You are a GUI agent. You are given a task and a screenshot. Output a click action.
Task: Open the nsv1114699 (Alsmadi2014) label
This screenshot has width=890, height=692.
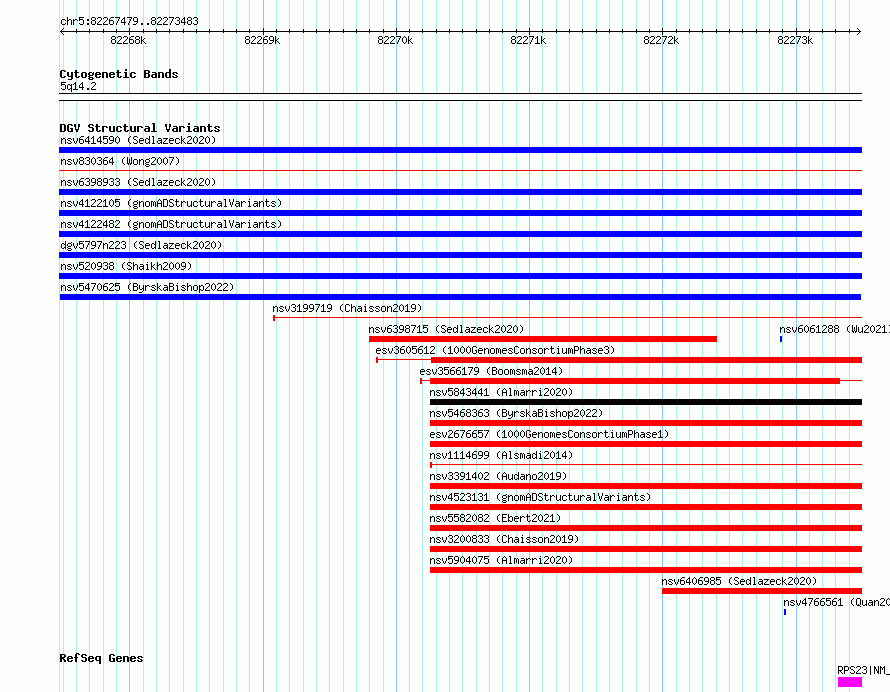click(x=501, y=455)
